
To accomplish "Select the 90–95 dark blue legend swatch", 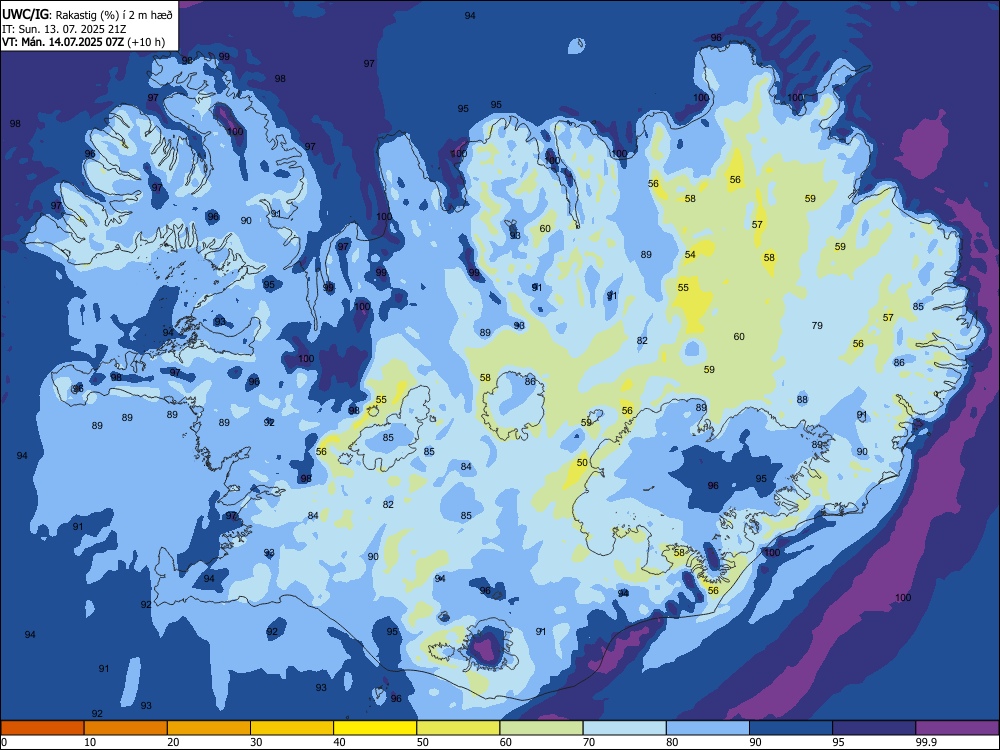I will 791,728.
